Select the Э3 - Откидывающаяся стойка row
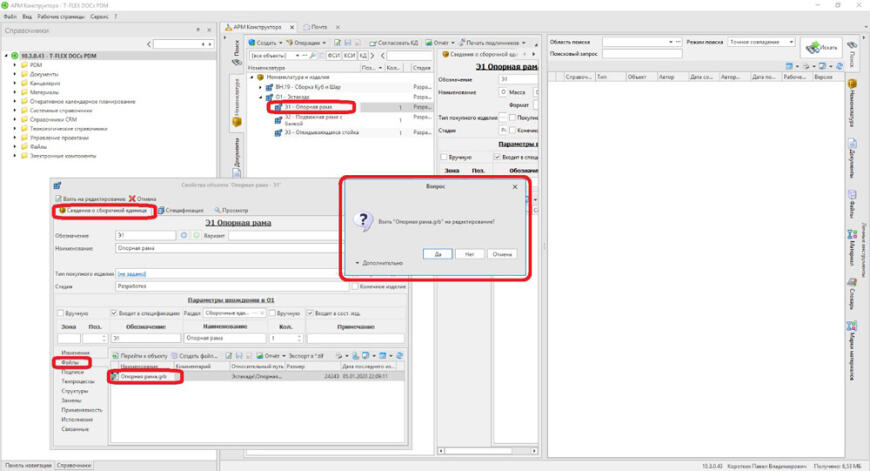 pyautogui.click(x=339, y=133)
